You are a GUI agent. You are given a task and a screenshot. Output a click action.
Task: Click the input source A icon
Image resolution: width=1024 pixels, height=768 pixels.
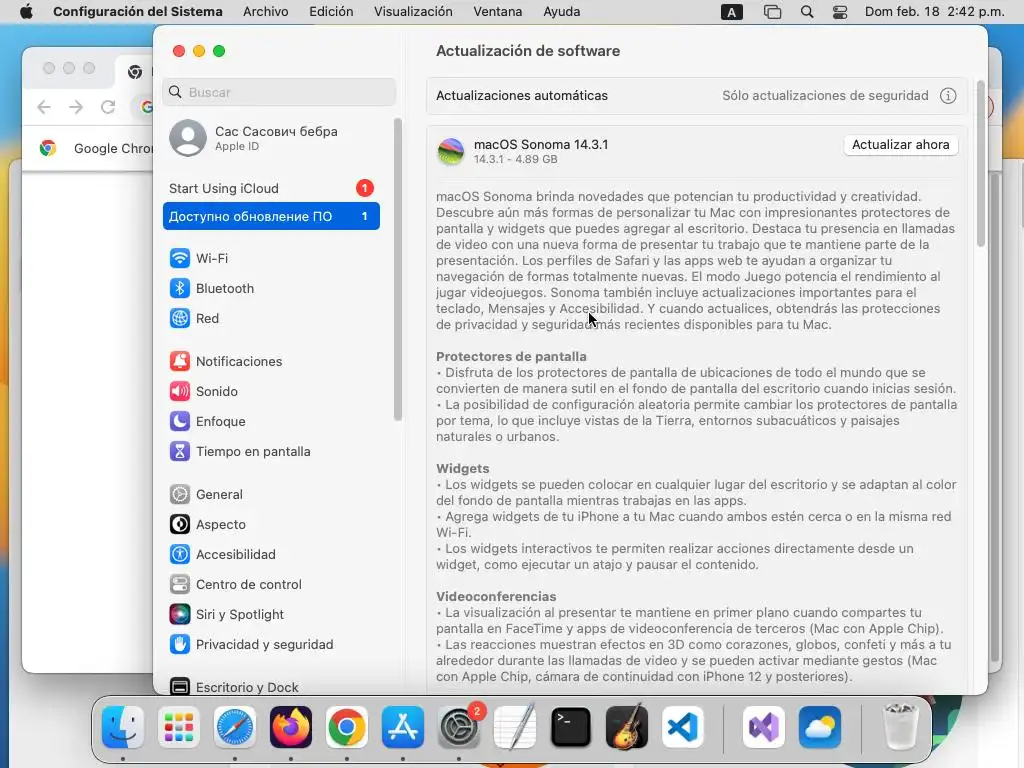tap(731, 12)
